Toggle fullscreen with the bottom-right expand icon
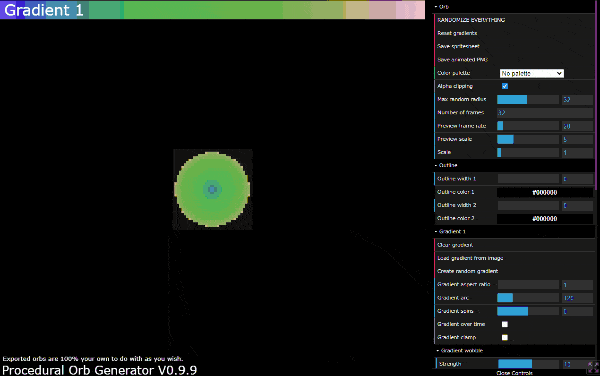The image size is (600, 376). (593, 367)
